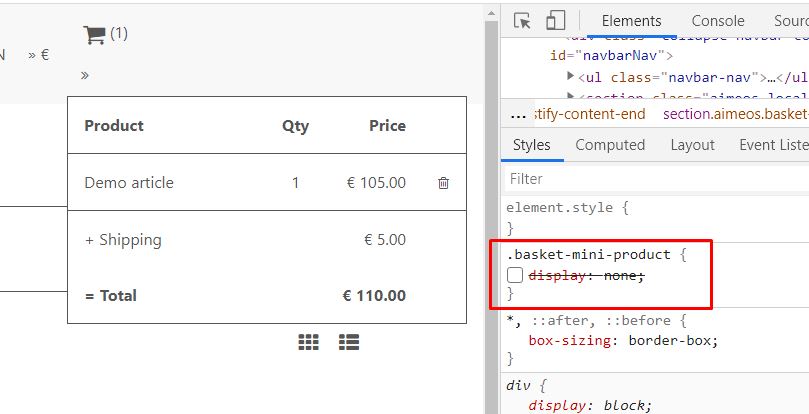Click the styles Filter input field

click(x=656, y=179)
